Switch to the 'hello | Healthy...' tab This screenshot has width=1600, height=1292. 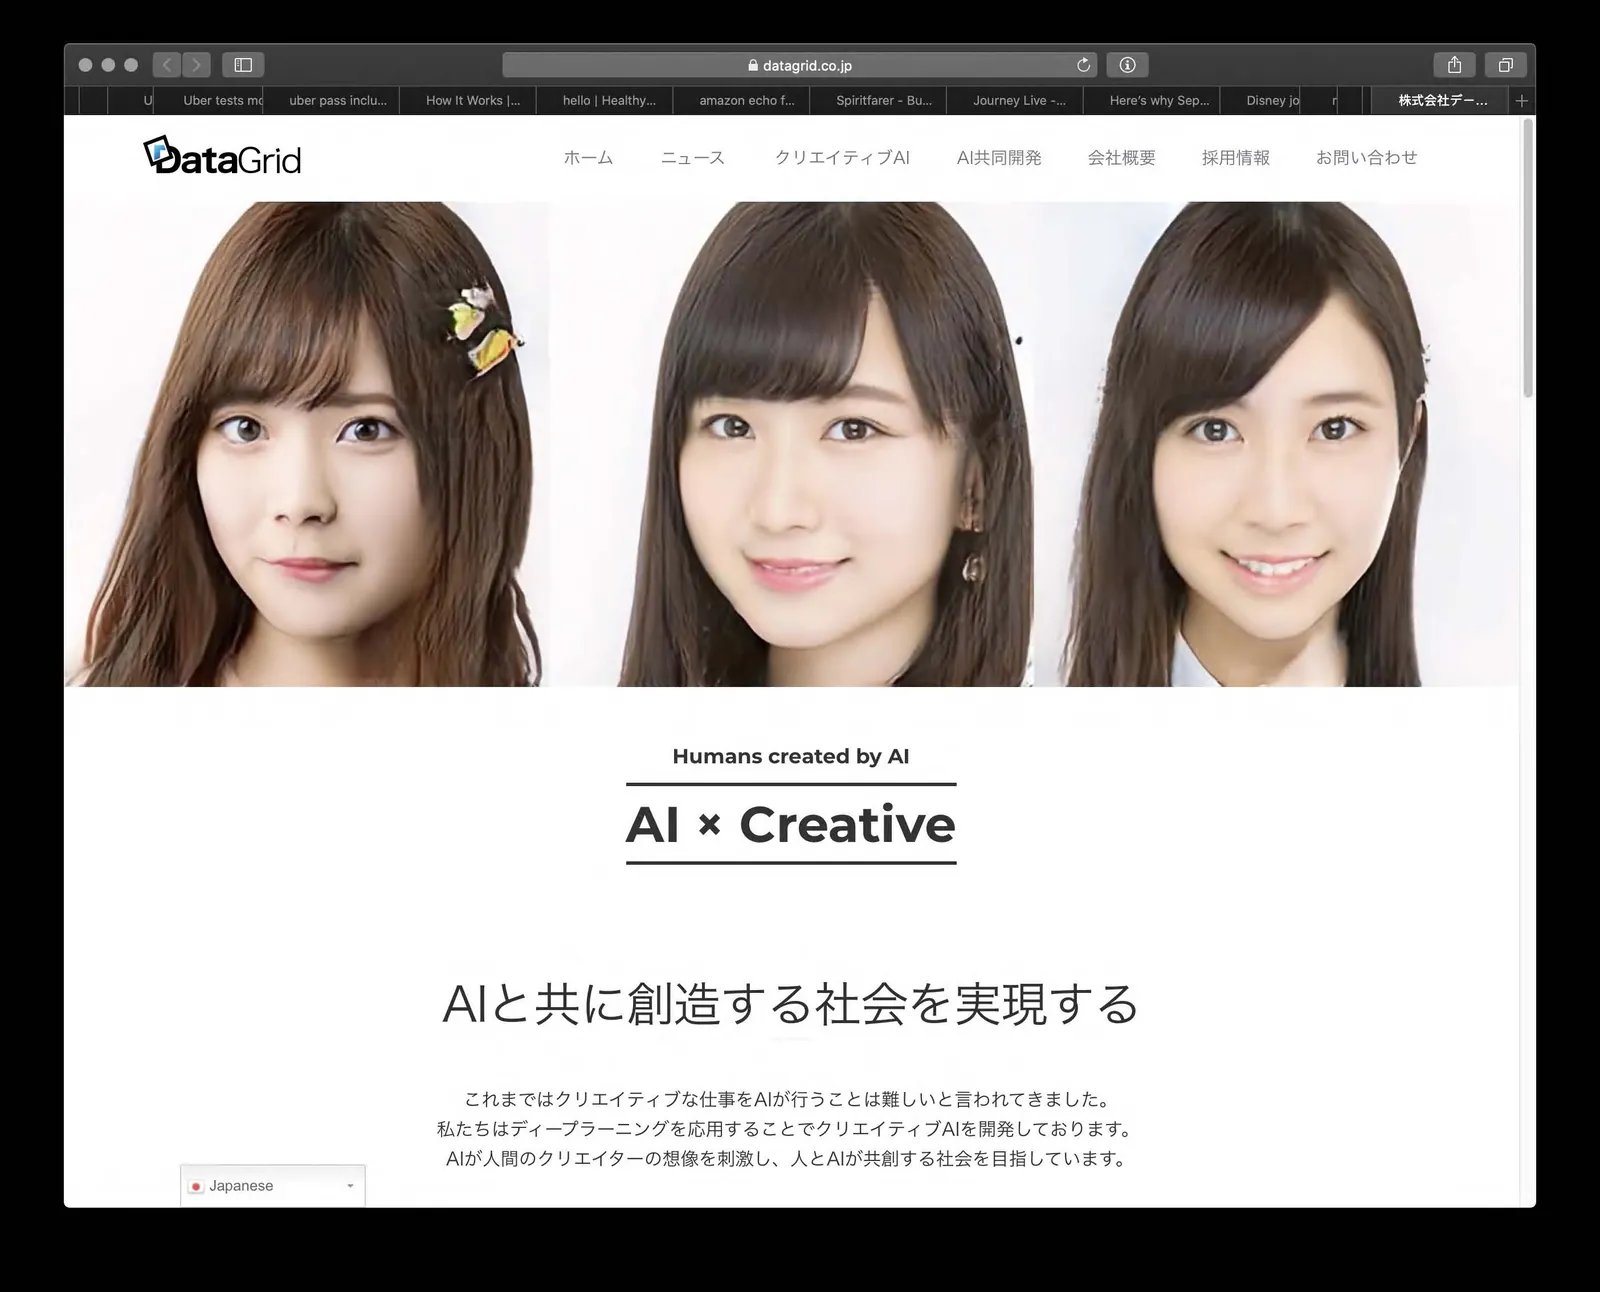point(605,100)
